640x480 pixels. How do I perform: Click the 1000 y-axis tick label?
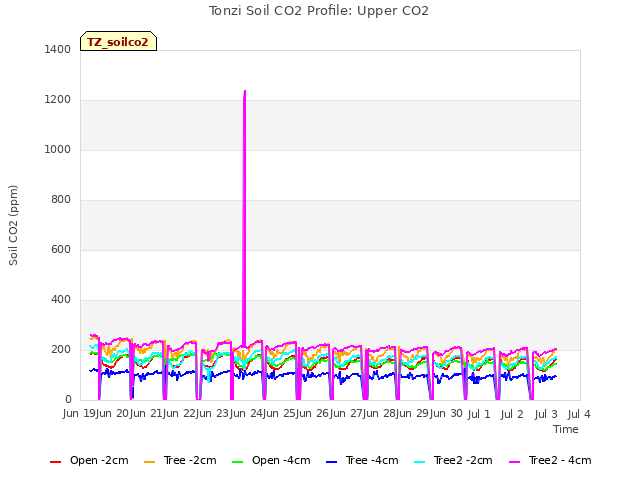pos(58,149)
